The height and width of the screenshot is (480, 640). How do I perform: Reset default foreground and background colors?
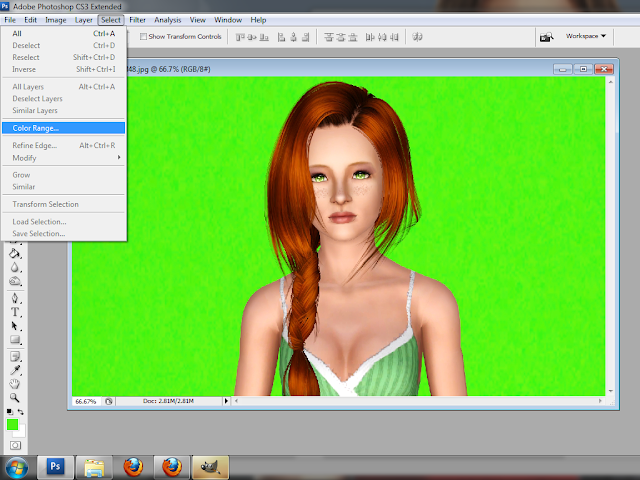[9, 410]
